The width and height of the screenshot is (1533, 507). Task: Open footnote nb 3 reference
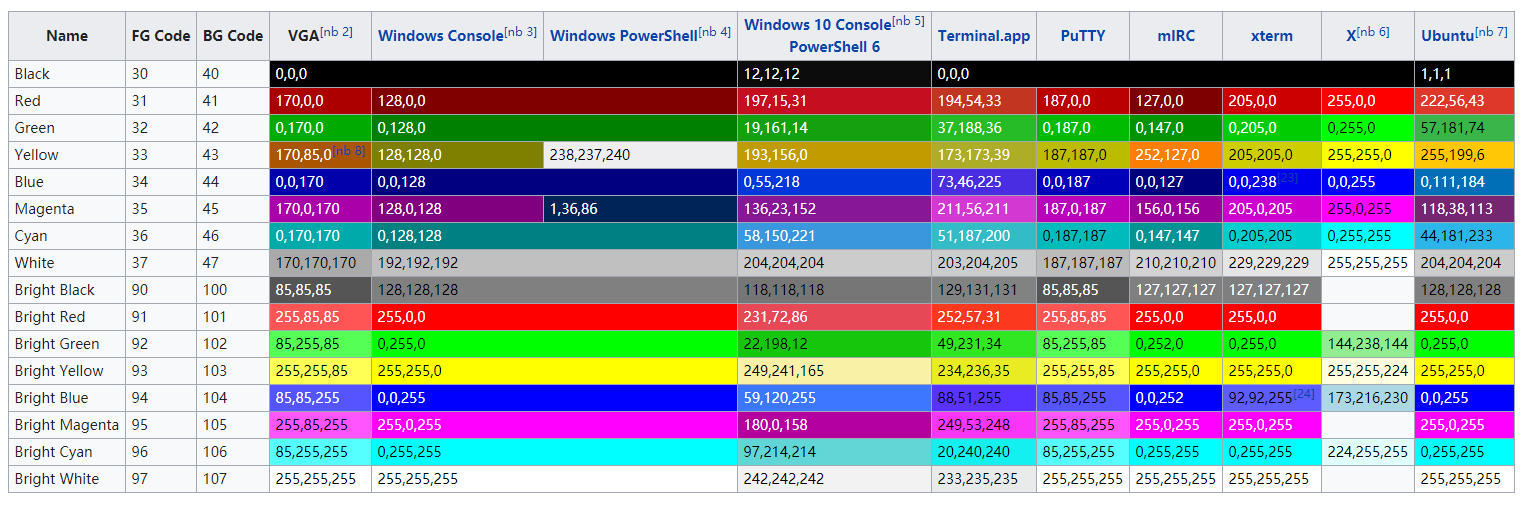point(520,32)
